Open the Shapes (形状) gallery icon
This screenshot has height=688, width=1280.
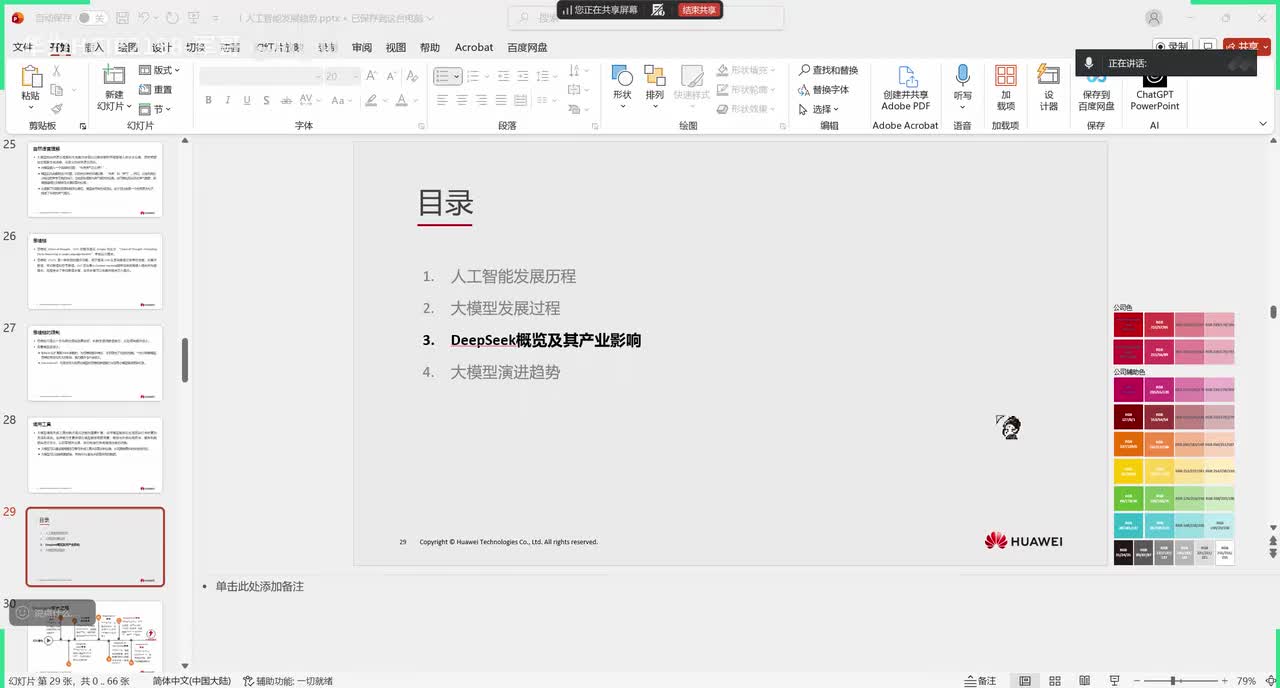tap(622, 76)
